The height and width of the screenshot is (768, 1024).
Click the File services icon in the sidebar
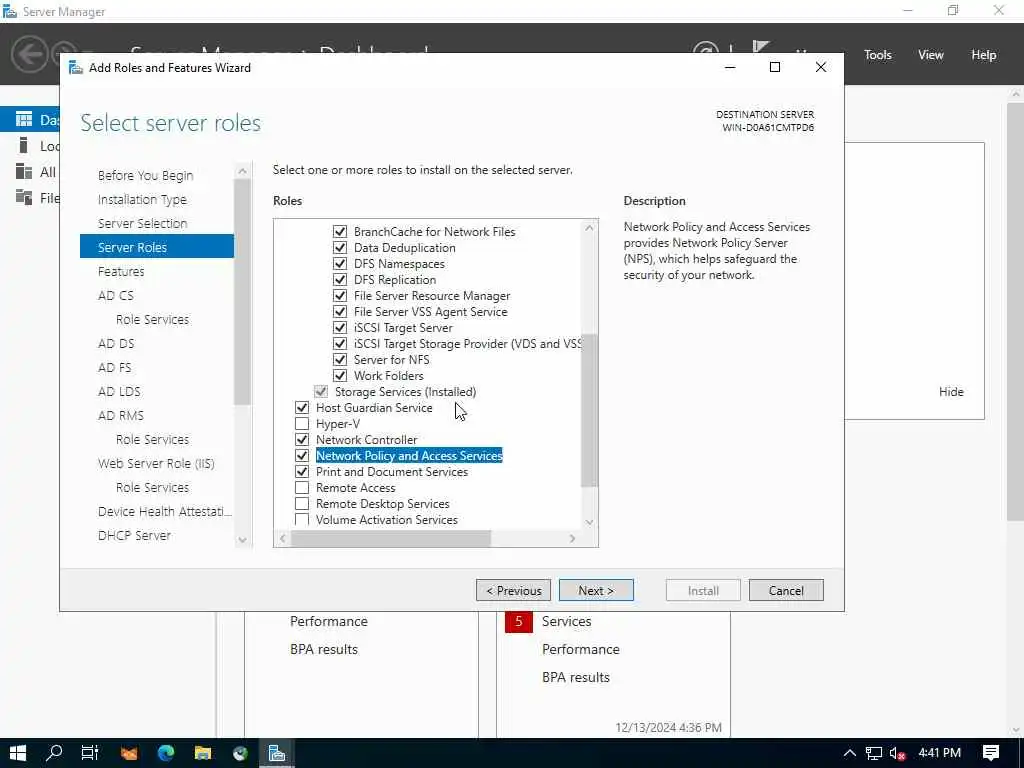click(x=24, y=197)
